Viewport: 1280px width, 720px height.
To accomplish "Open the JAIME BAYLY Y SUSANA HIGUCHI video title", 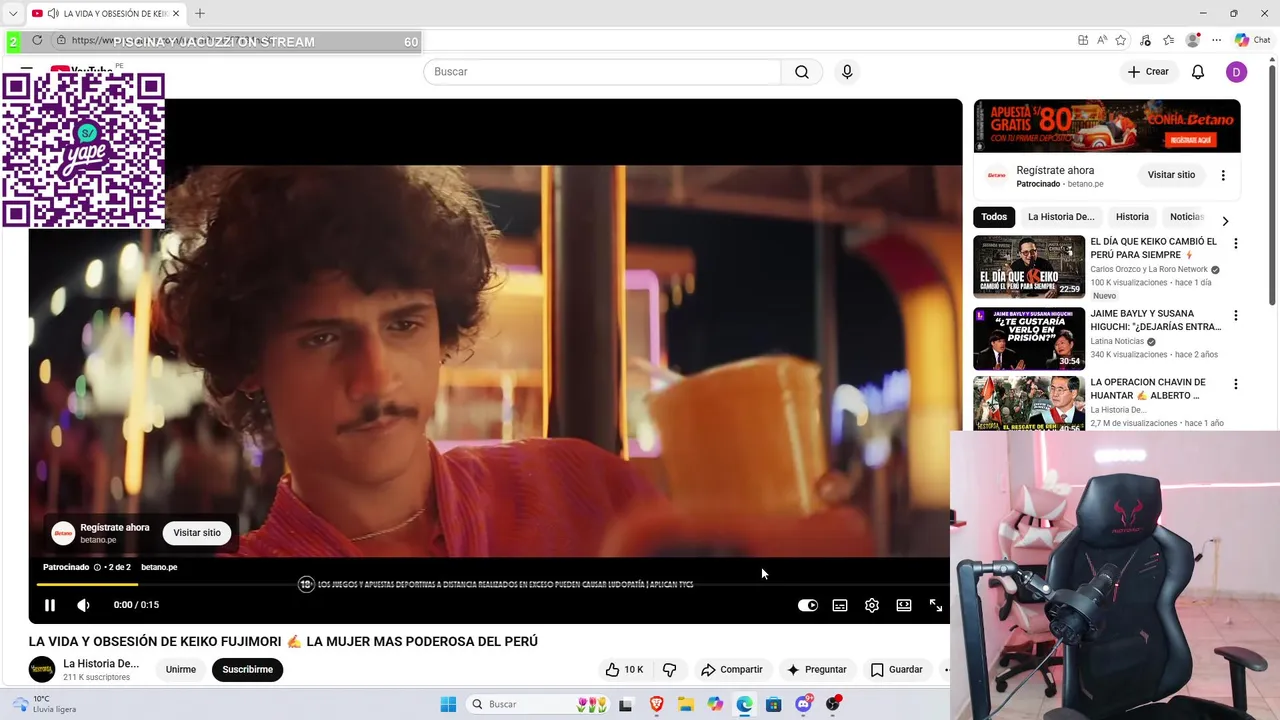I will point(1155,320).
